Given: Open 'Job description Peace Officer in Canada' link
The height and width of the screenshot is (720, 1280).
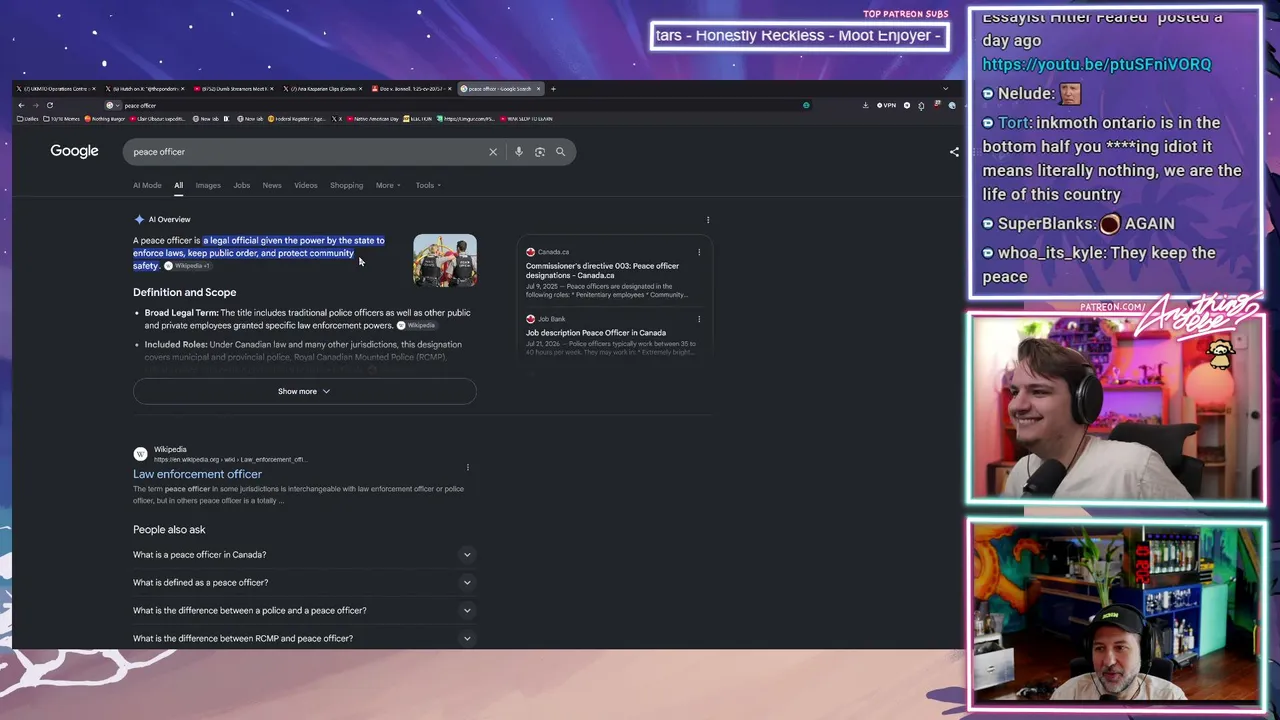Looking at the screenshot, I should pyautogui.click(x=596, y=333).
